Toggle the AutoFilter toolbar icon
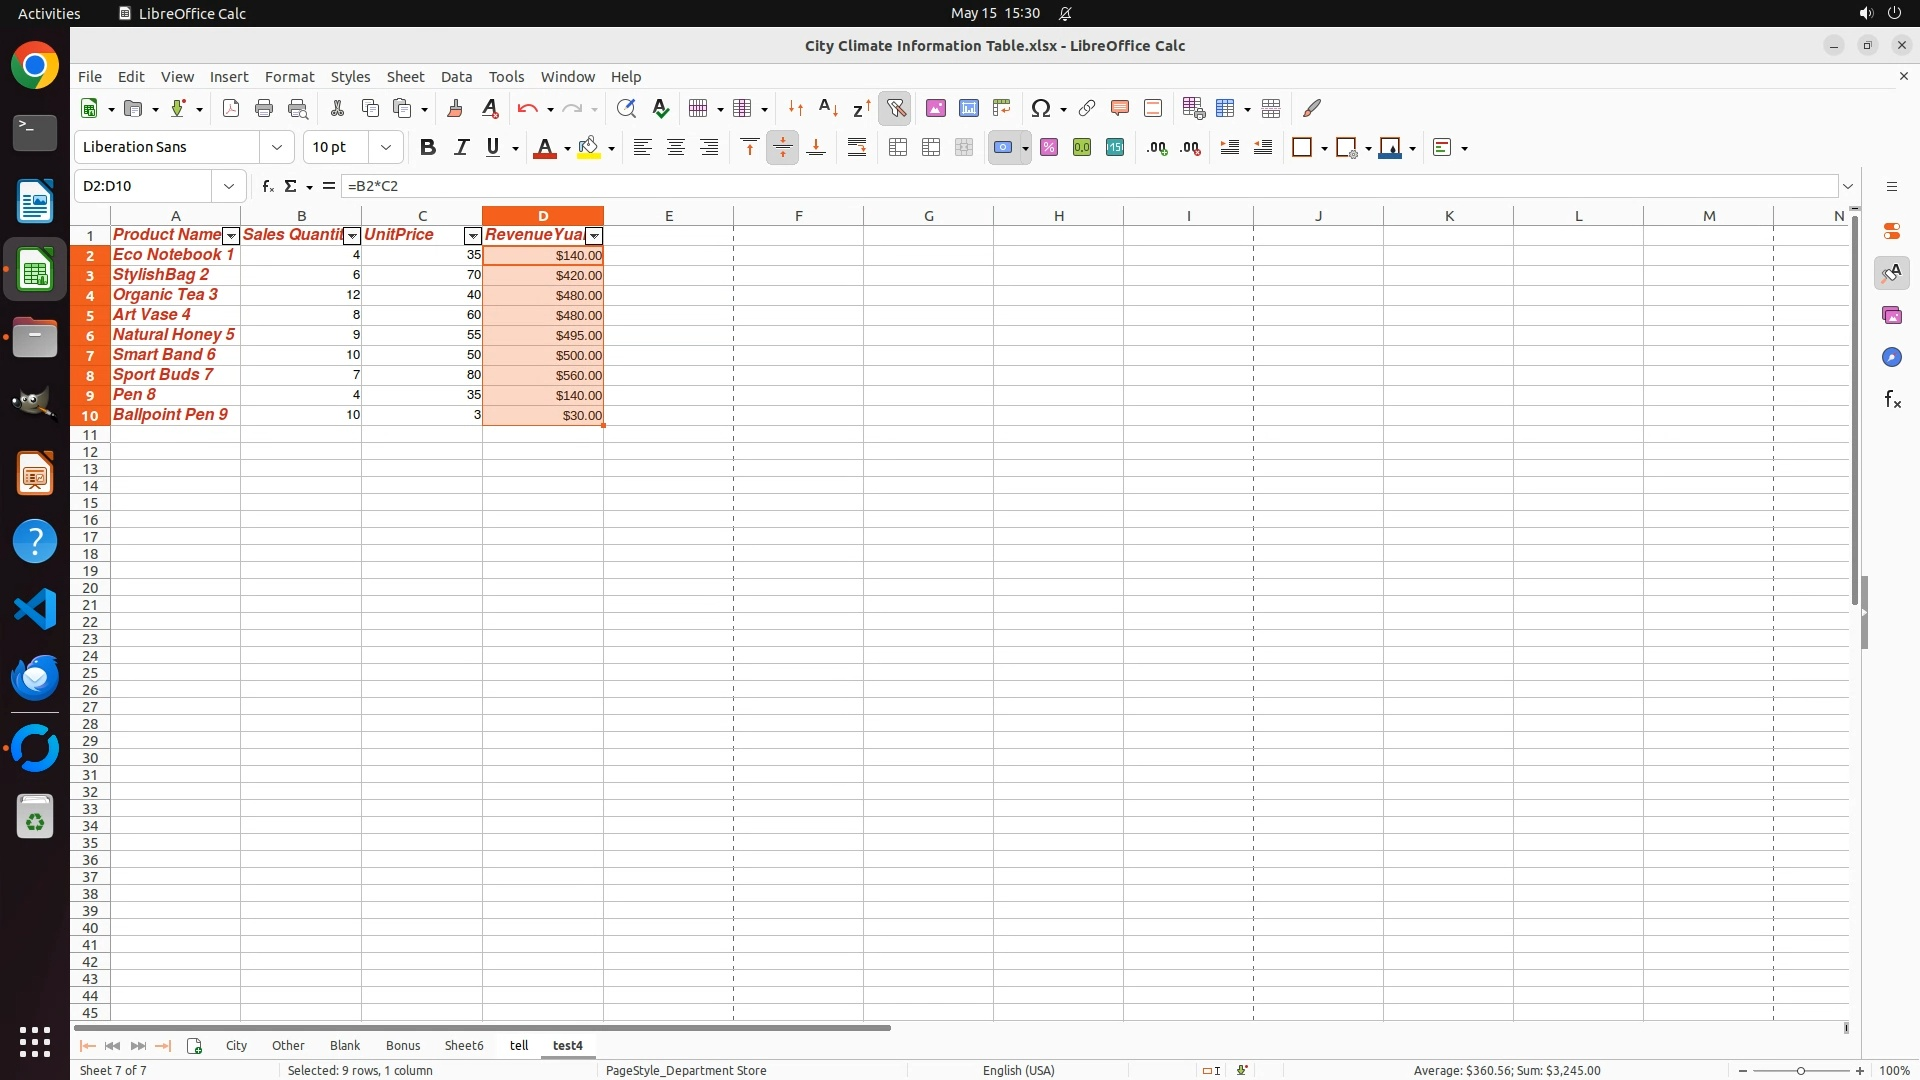Screen dimensions: 1920x1080 pos(896,108)
